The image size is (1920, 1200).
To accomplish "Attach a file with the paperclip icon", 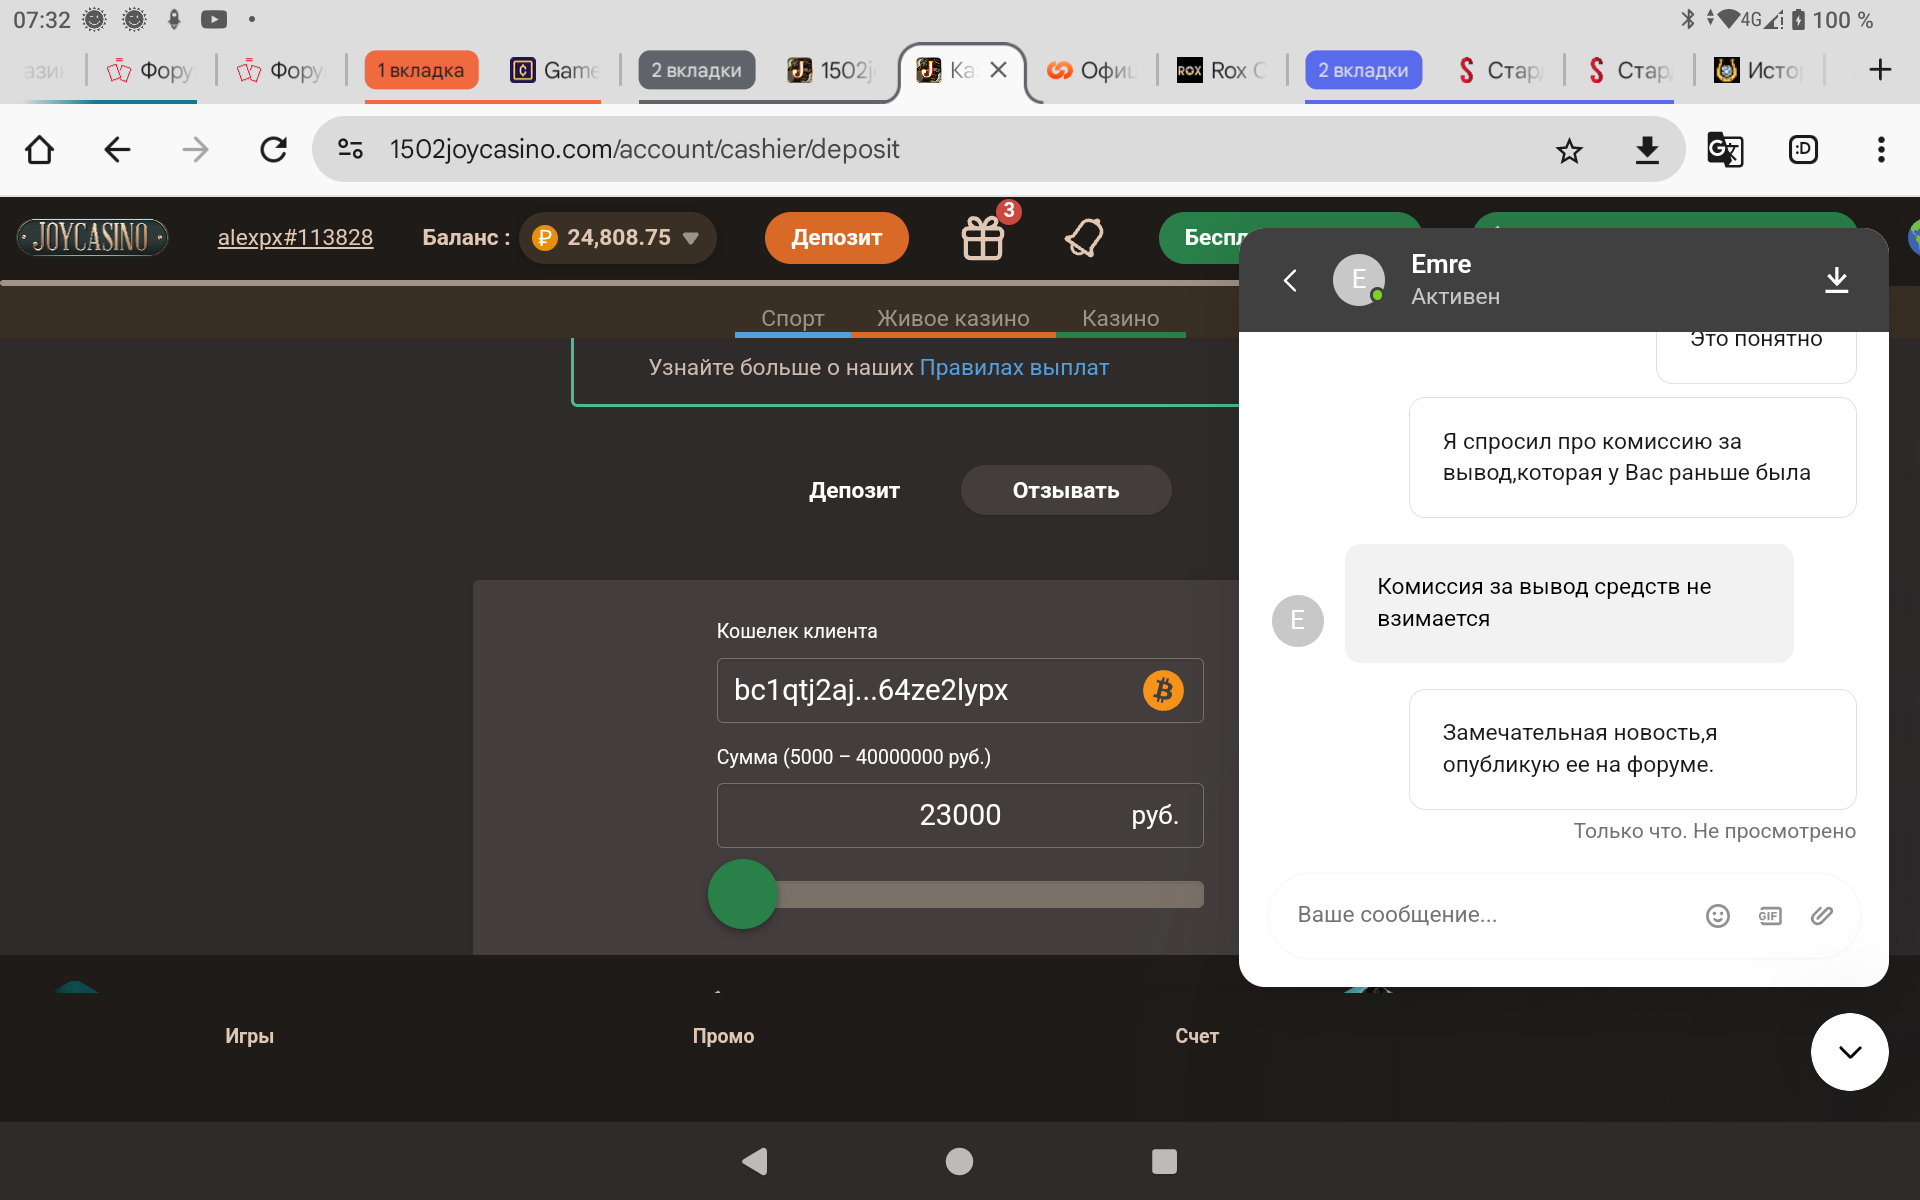I will (x=1821, y=916).
